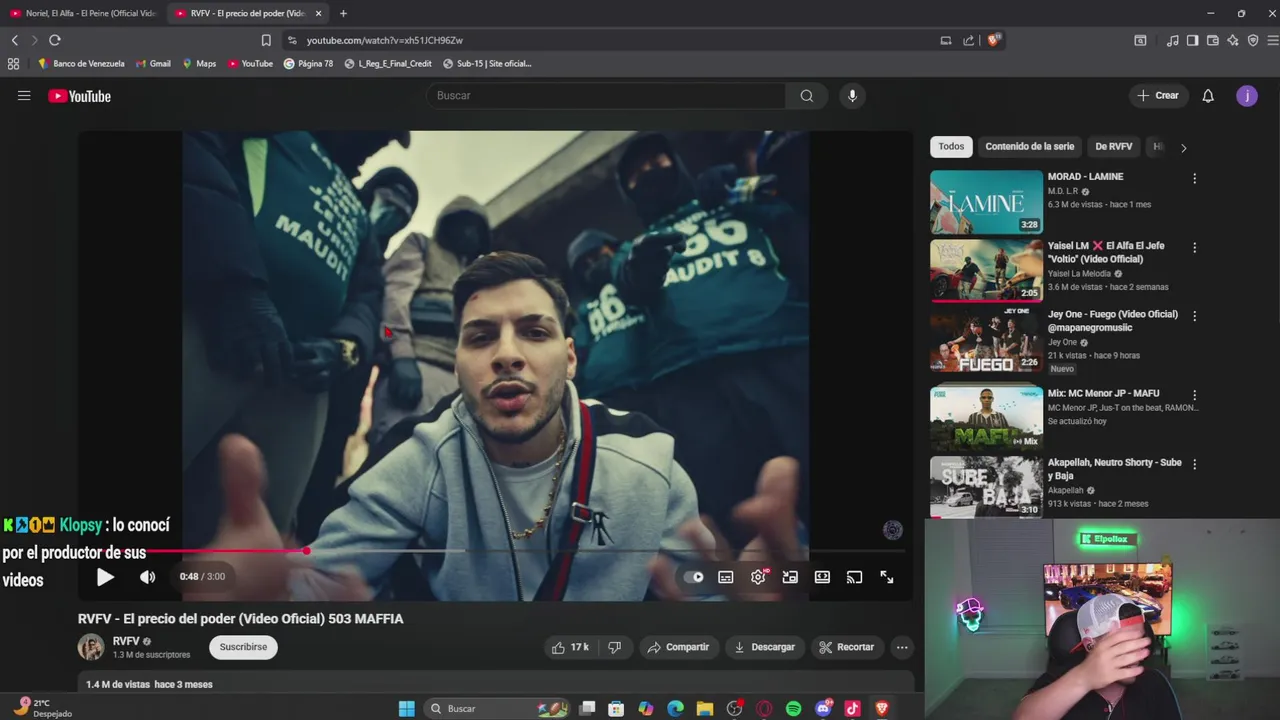Open more actions under the video
Screen dimensions: 1280x720
[x=902, y=647]
